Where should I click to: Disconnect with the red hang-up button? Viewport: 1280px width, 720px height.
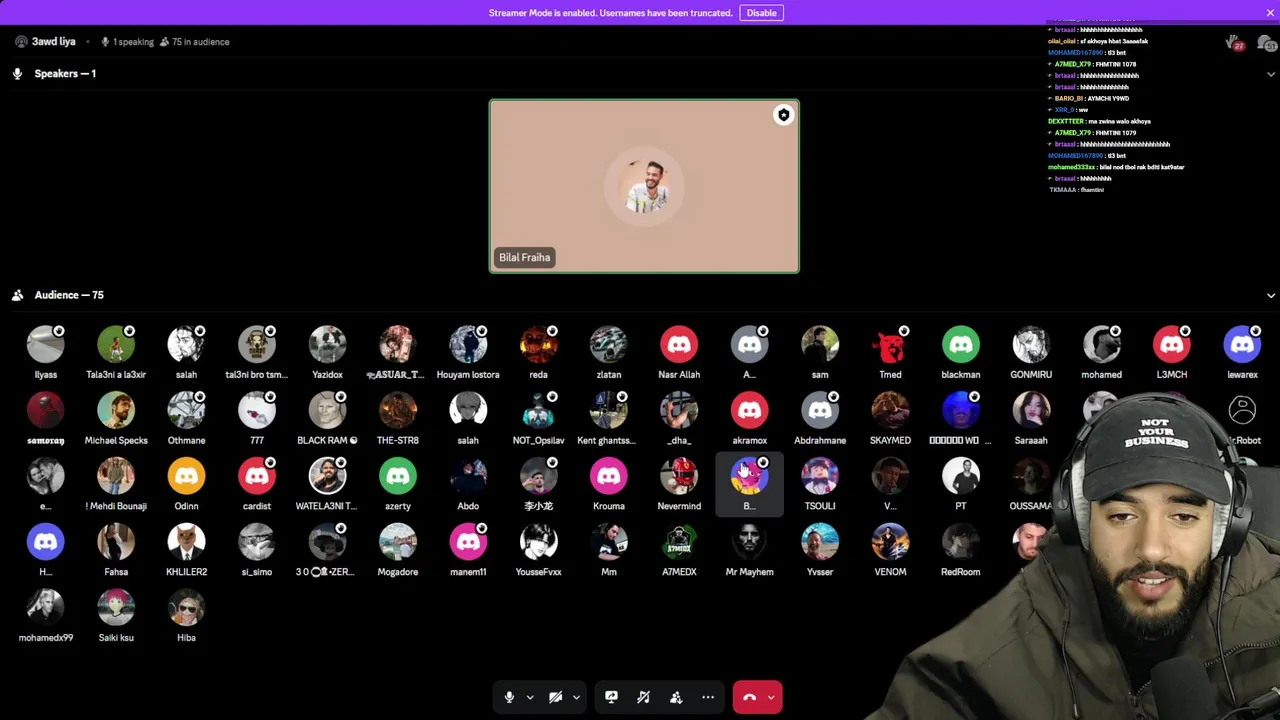749,697
